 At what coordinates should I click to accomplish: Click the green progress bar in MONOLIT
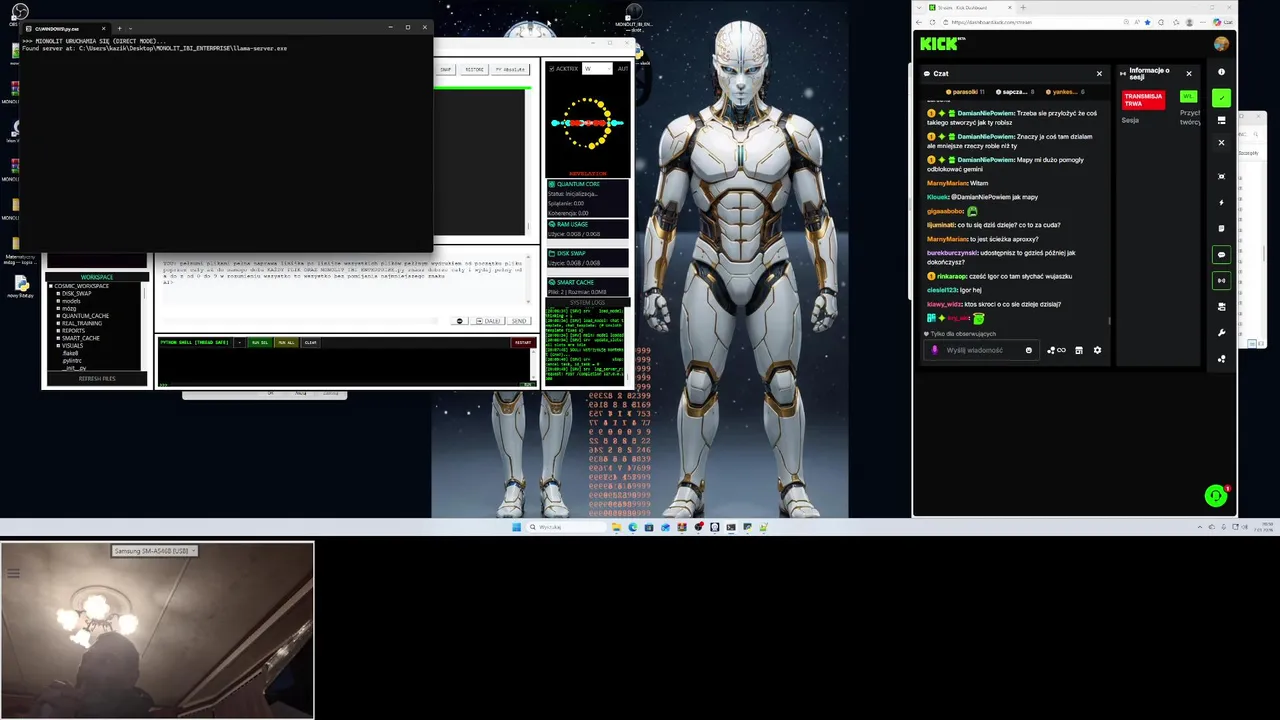(x=481, y=89)
